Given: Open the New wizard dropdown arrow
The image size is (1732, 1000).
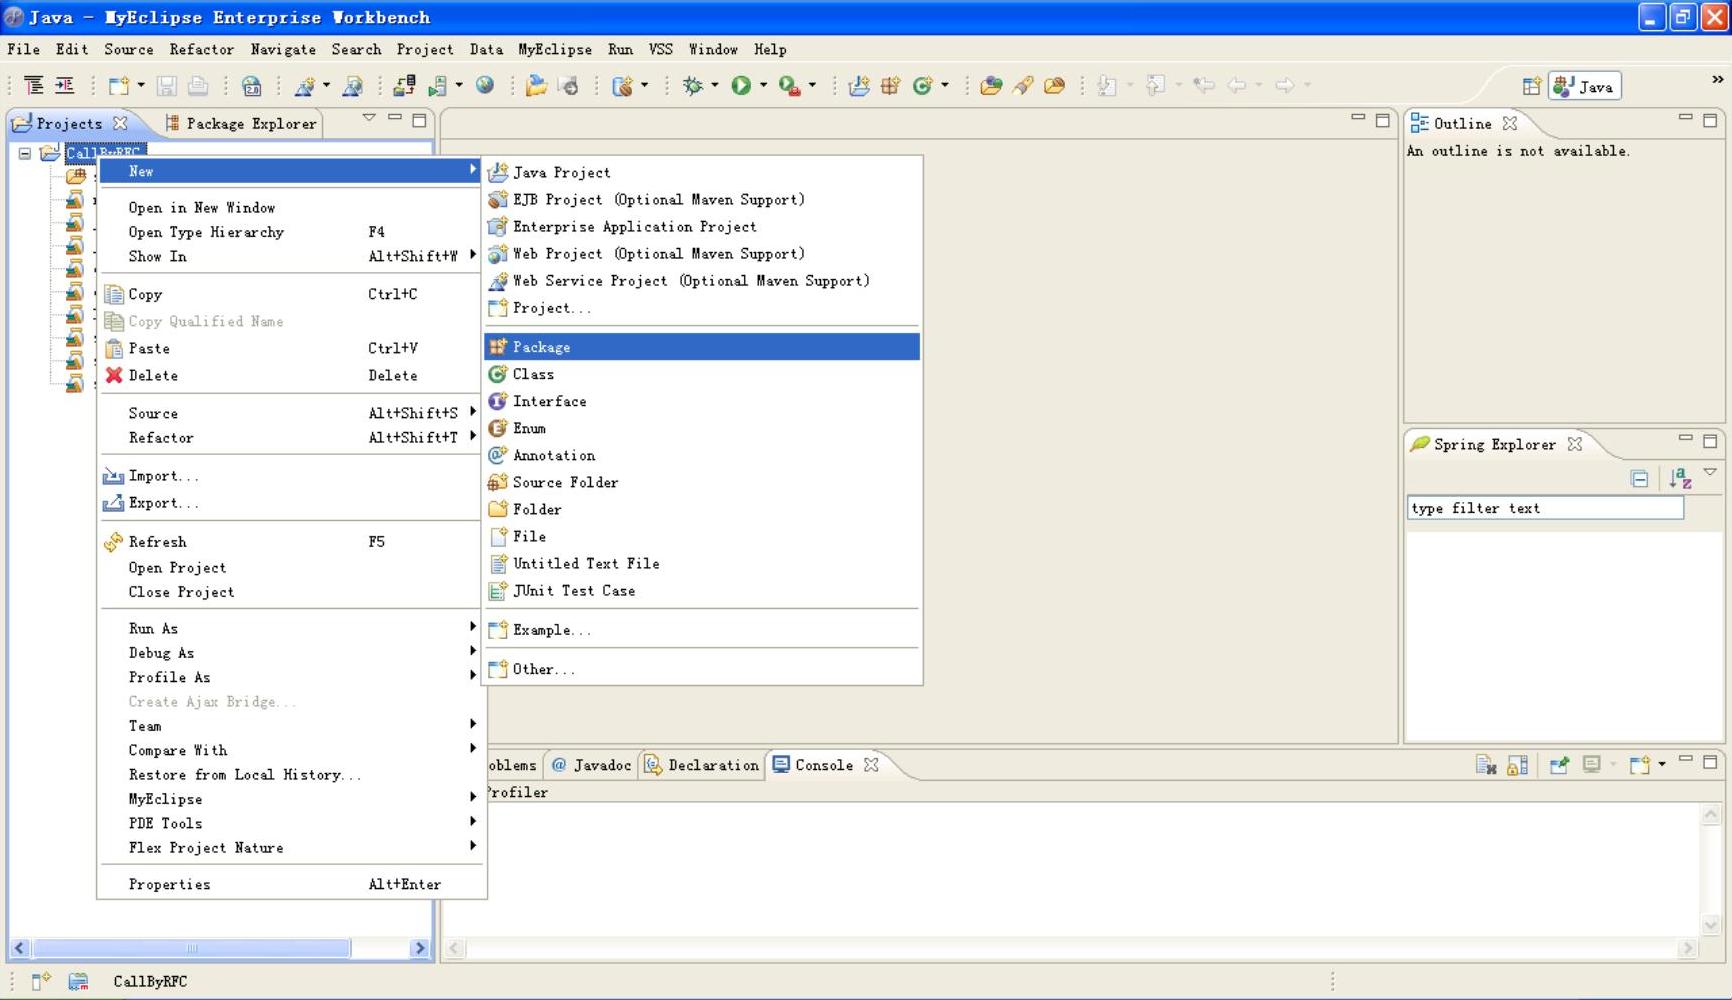Looking at the screenshot, I should tap(140, 86).
